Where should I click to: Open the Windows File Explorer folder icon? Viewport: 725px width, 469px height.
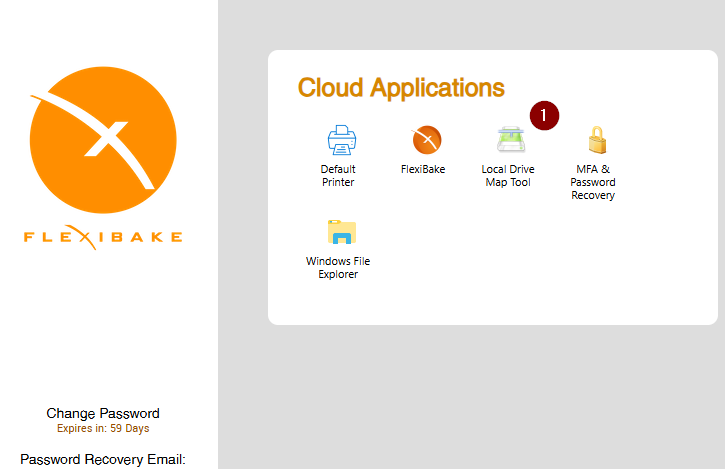[342, 232]
